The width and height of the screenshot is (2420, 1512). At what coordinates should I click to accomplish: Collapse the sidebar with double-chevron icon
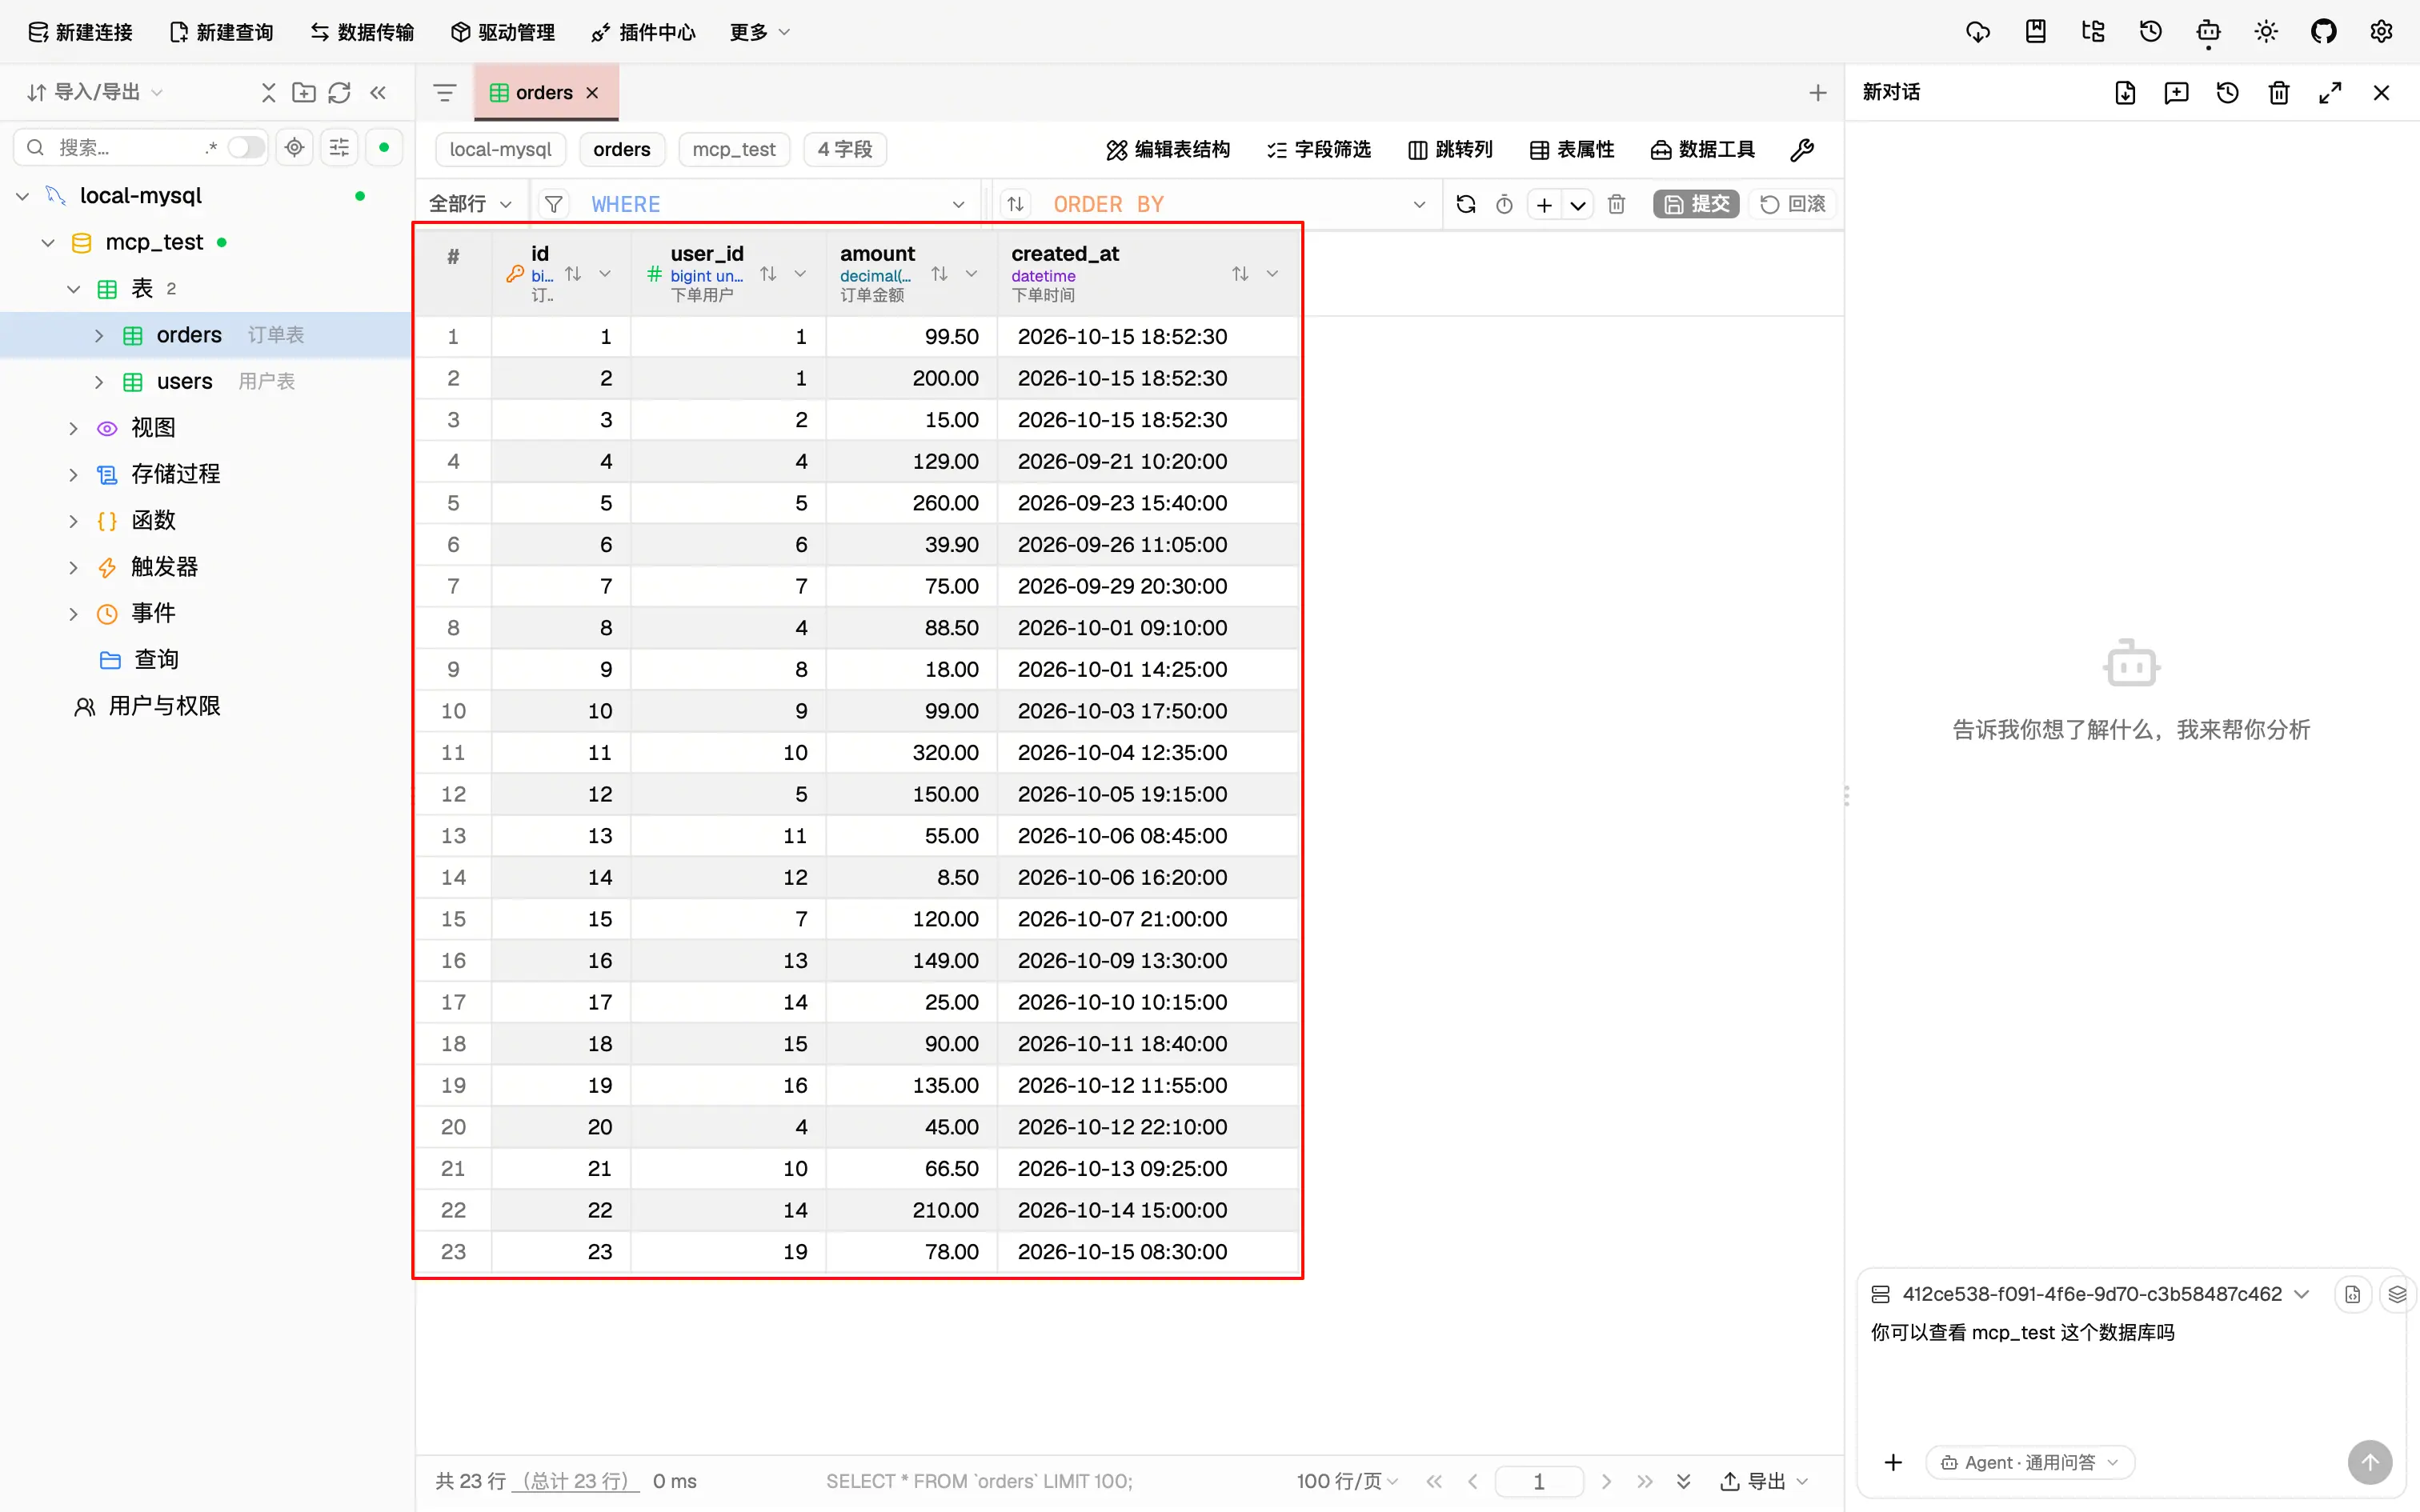(378, 92)
